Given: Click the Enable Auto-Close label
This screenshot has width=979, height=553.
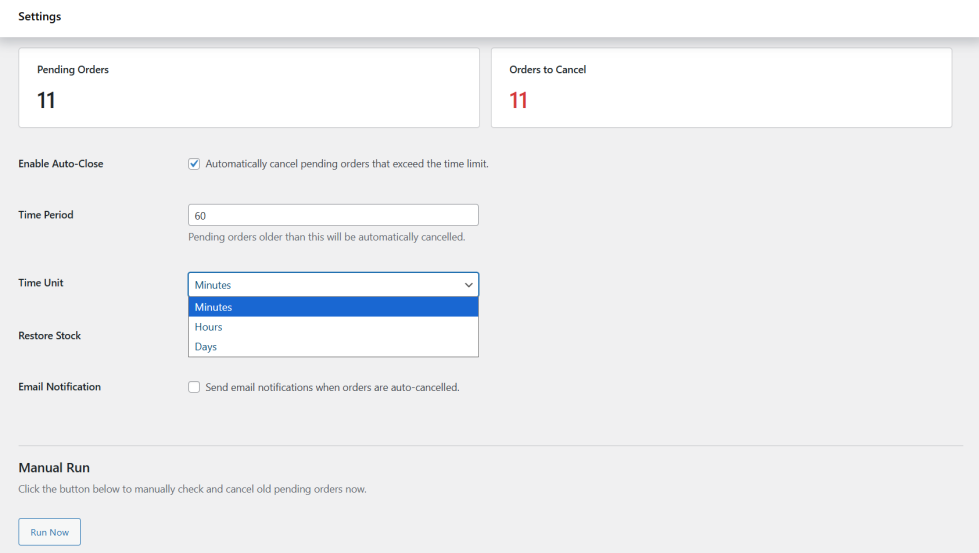Looking at the screenshot, I should 61,164.
